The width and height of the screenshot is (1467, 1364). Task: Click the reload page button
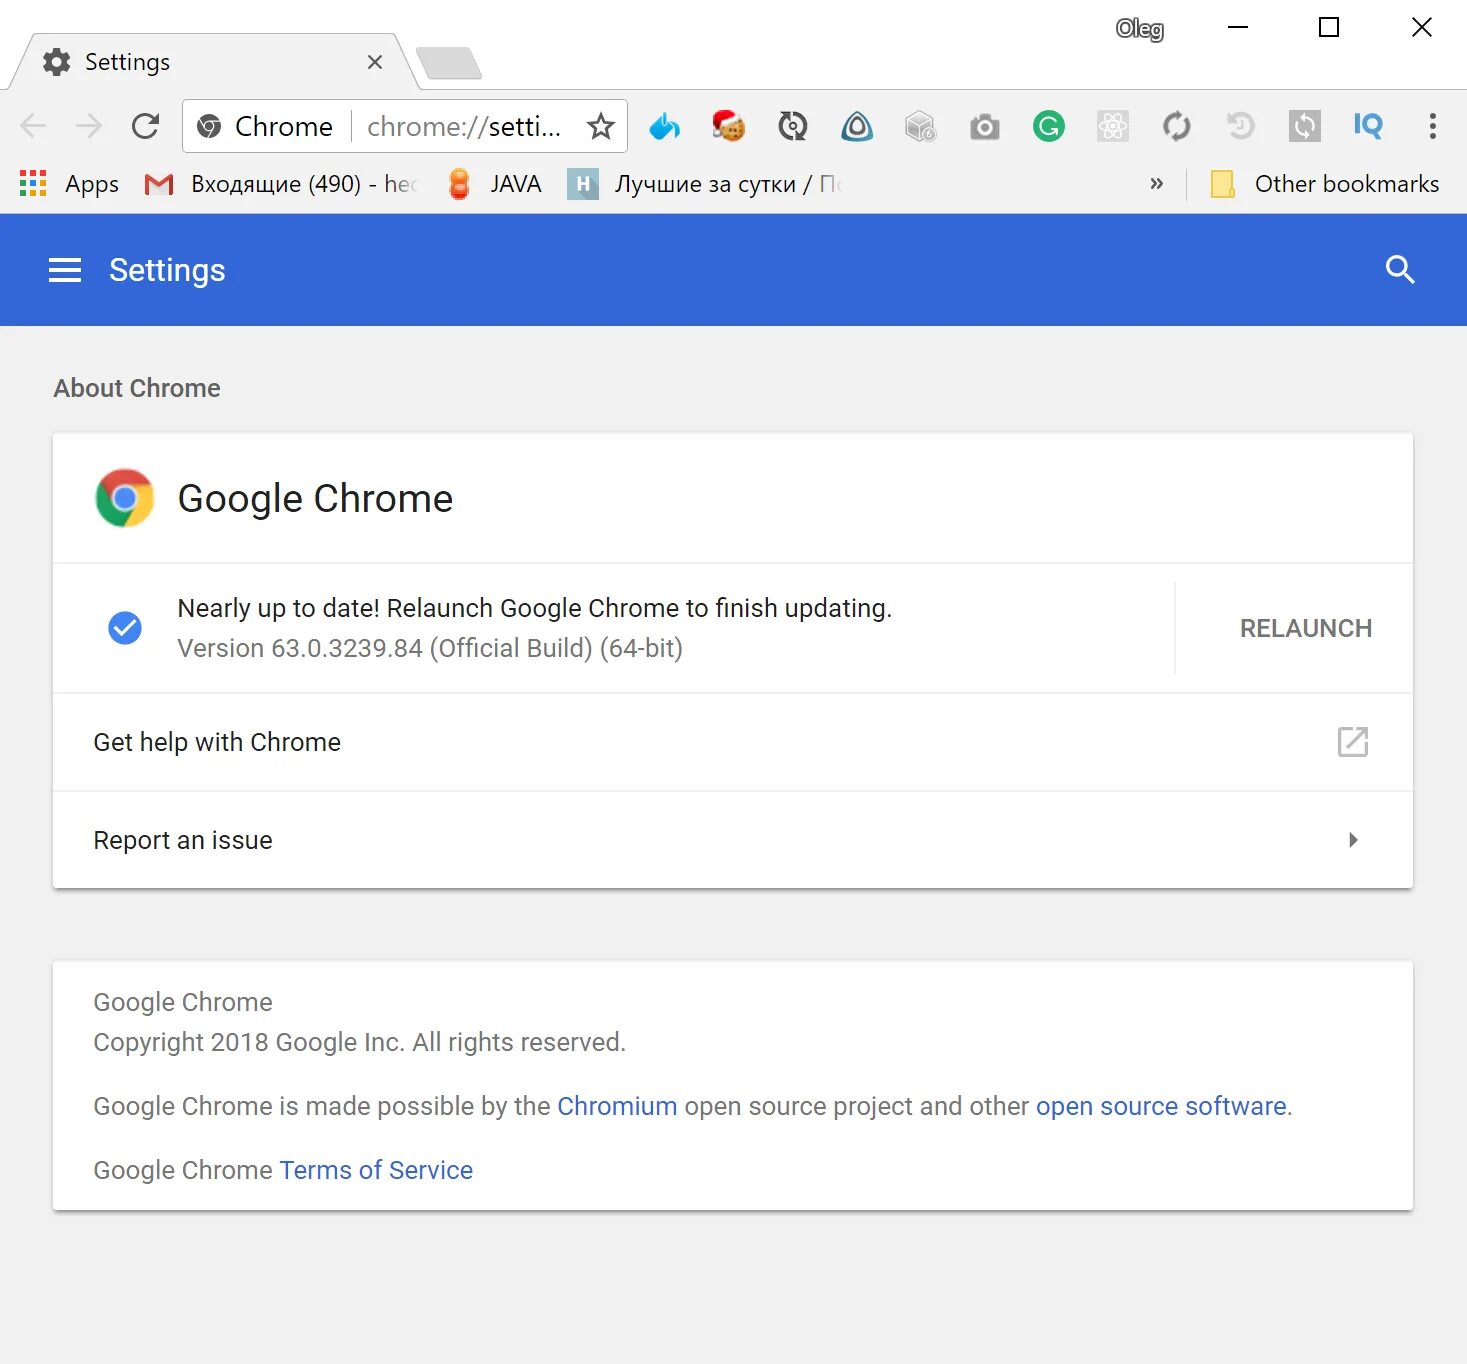pyautogui.click(x=146, y=126)
